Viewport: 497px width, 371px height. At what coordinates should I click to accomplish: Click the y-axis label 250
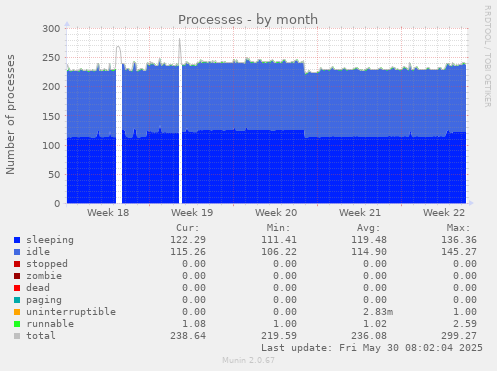[x=51, y=58]
